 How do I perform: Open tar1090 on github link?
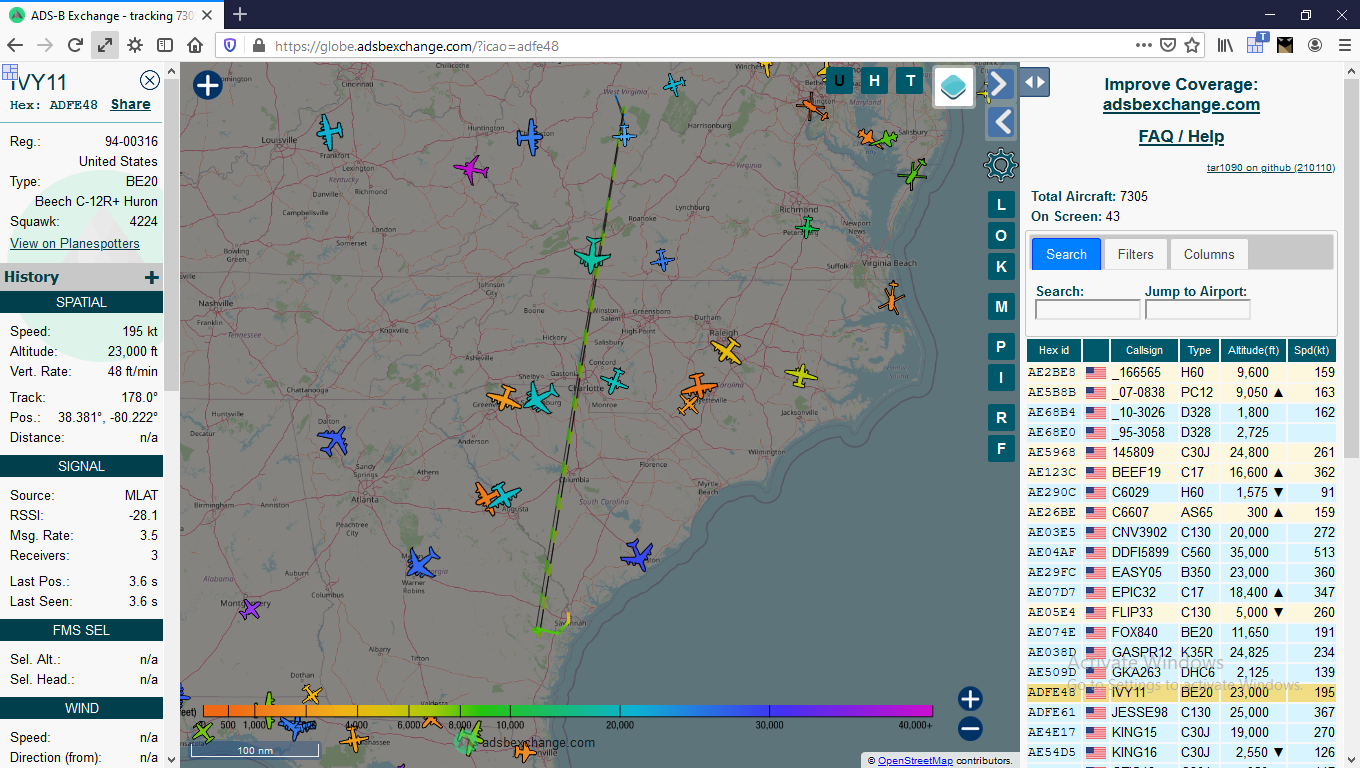(x=1270, y=168)
